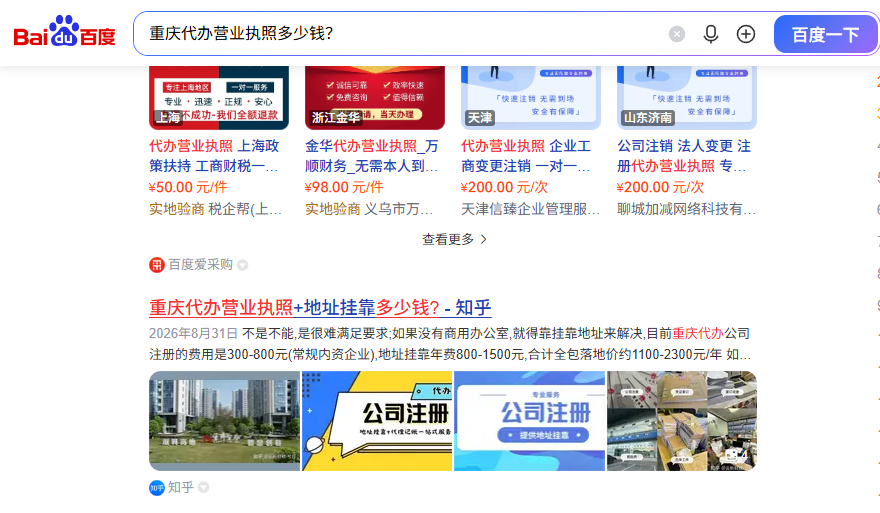
Task: Open the dropdown arrow beside 百度爱采购
Action: click(242, 265)
